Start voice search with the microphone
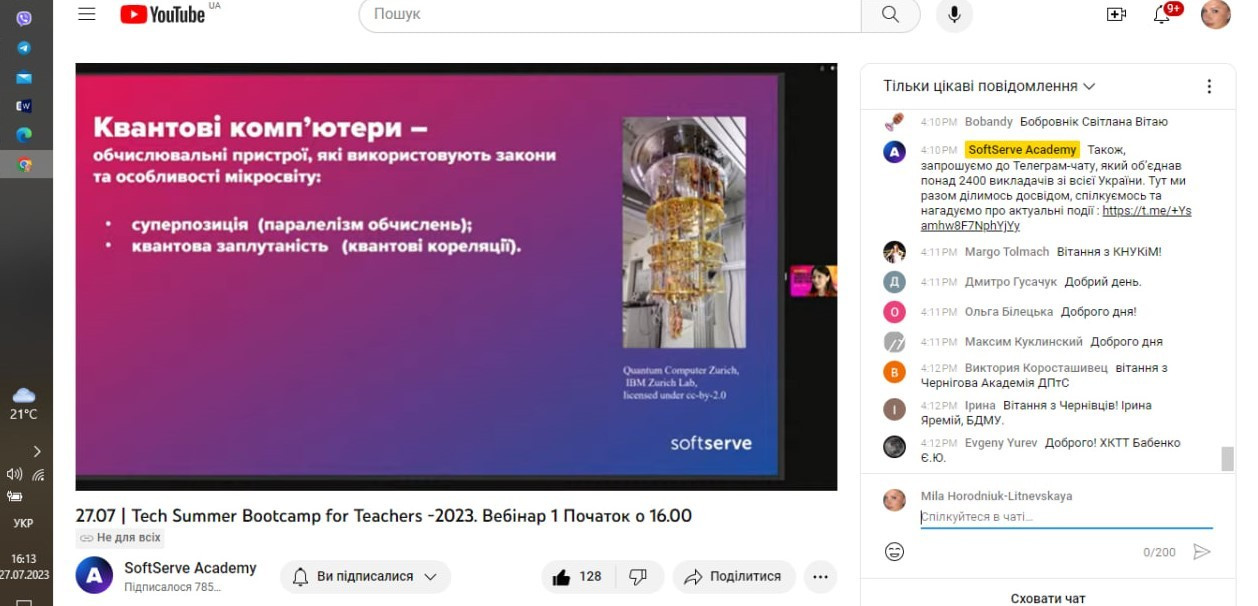Screen dimensions: 1258x606 (x=954, y=14)
